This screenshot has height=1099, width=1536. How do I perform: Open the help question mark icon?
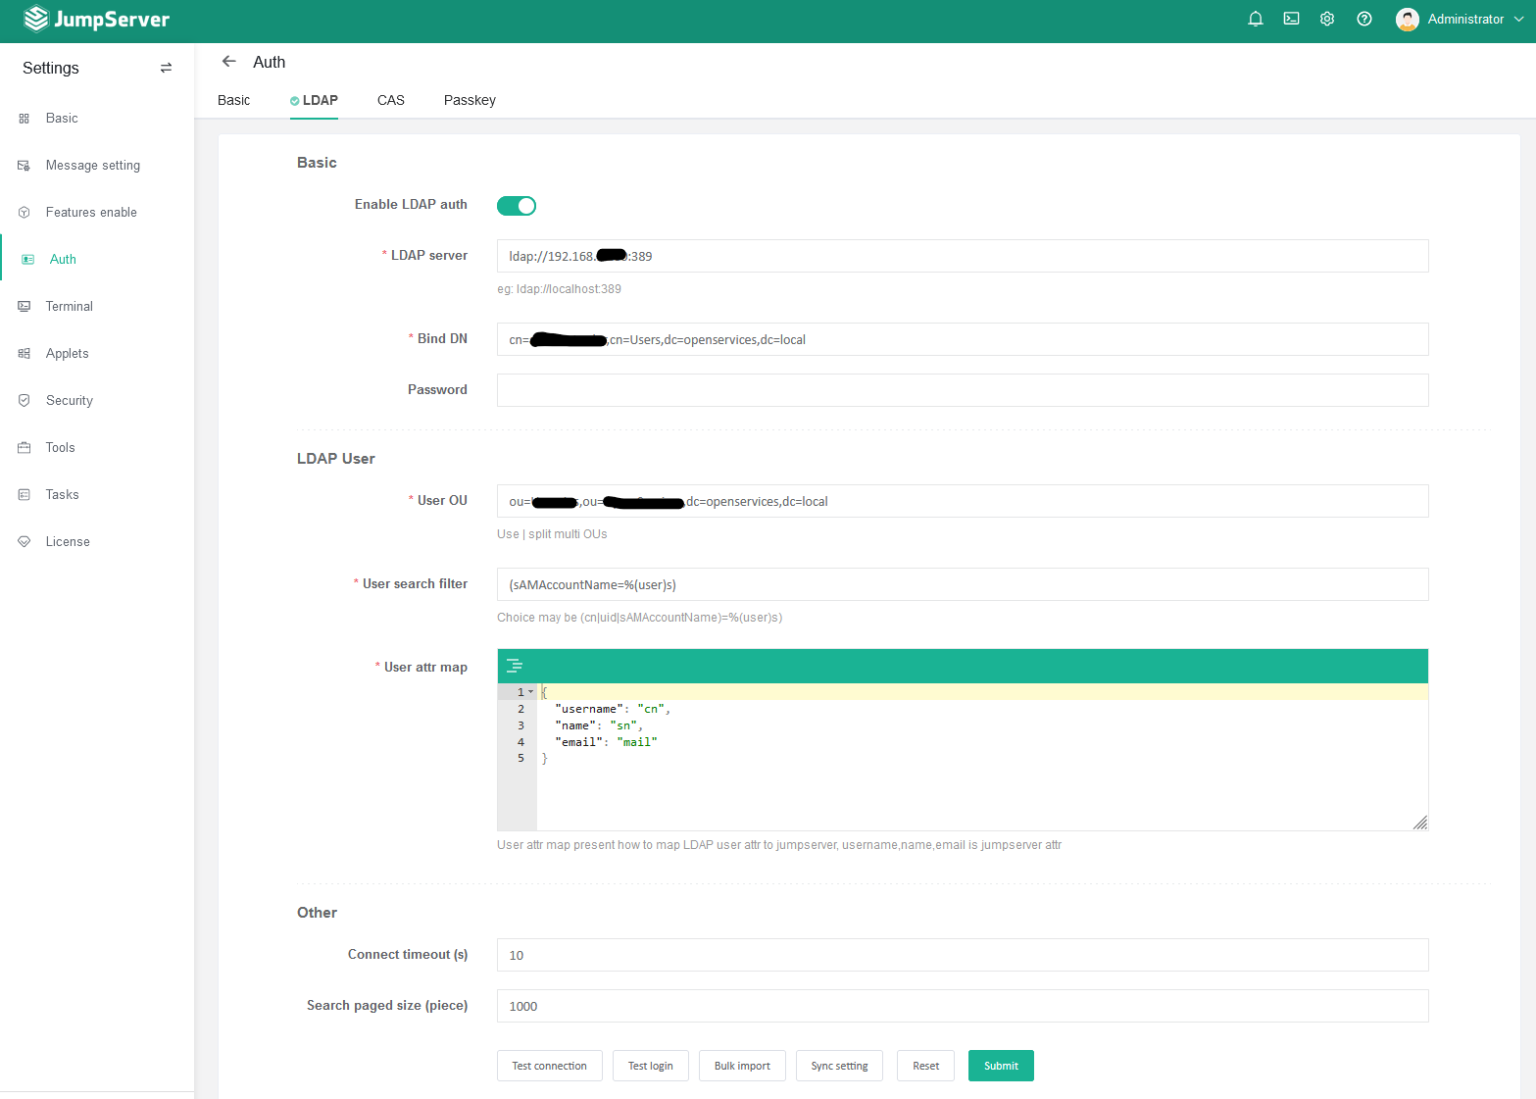tap(1364, 19)
